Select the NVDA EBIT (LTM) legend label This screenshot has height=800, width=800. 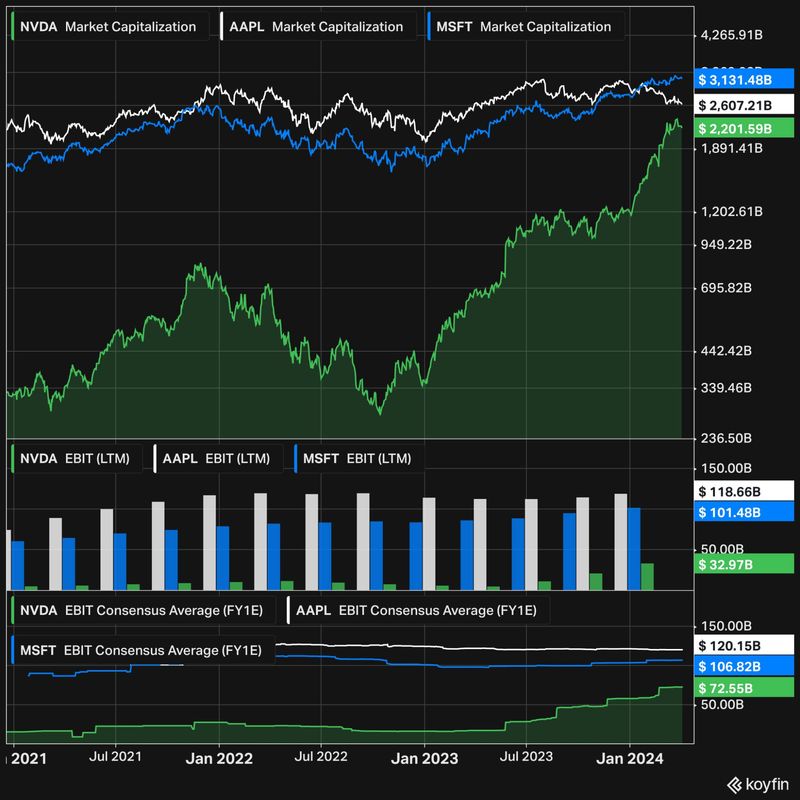point(77,459)
